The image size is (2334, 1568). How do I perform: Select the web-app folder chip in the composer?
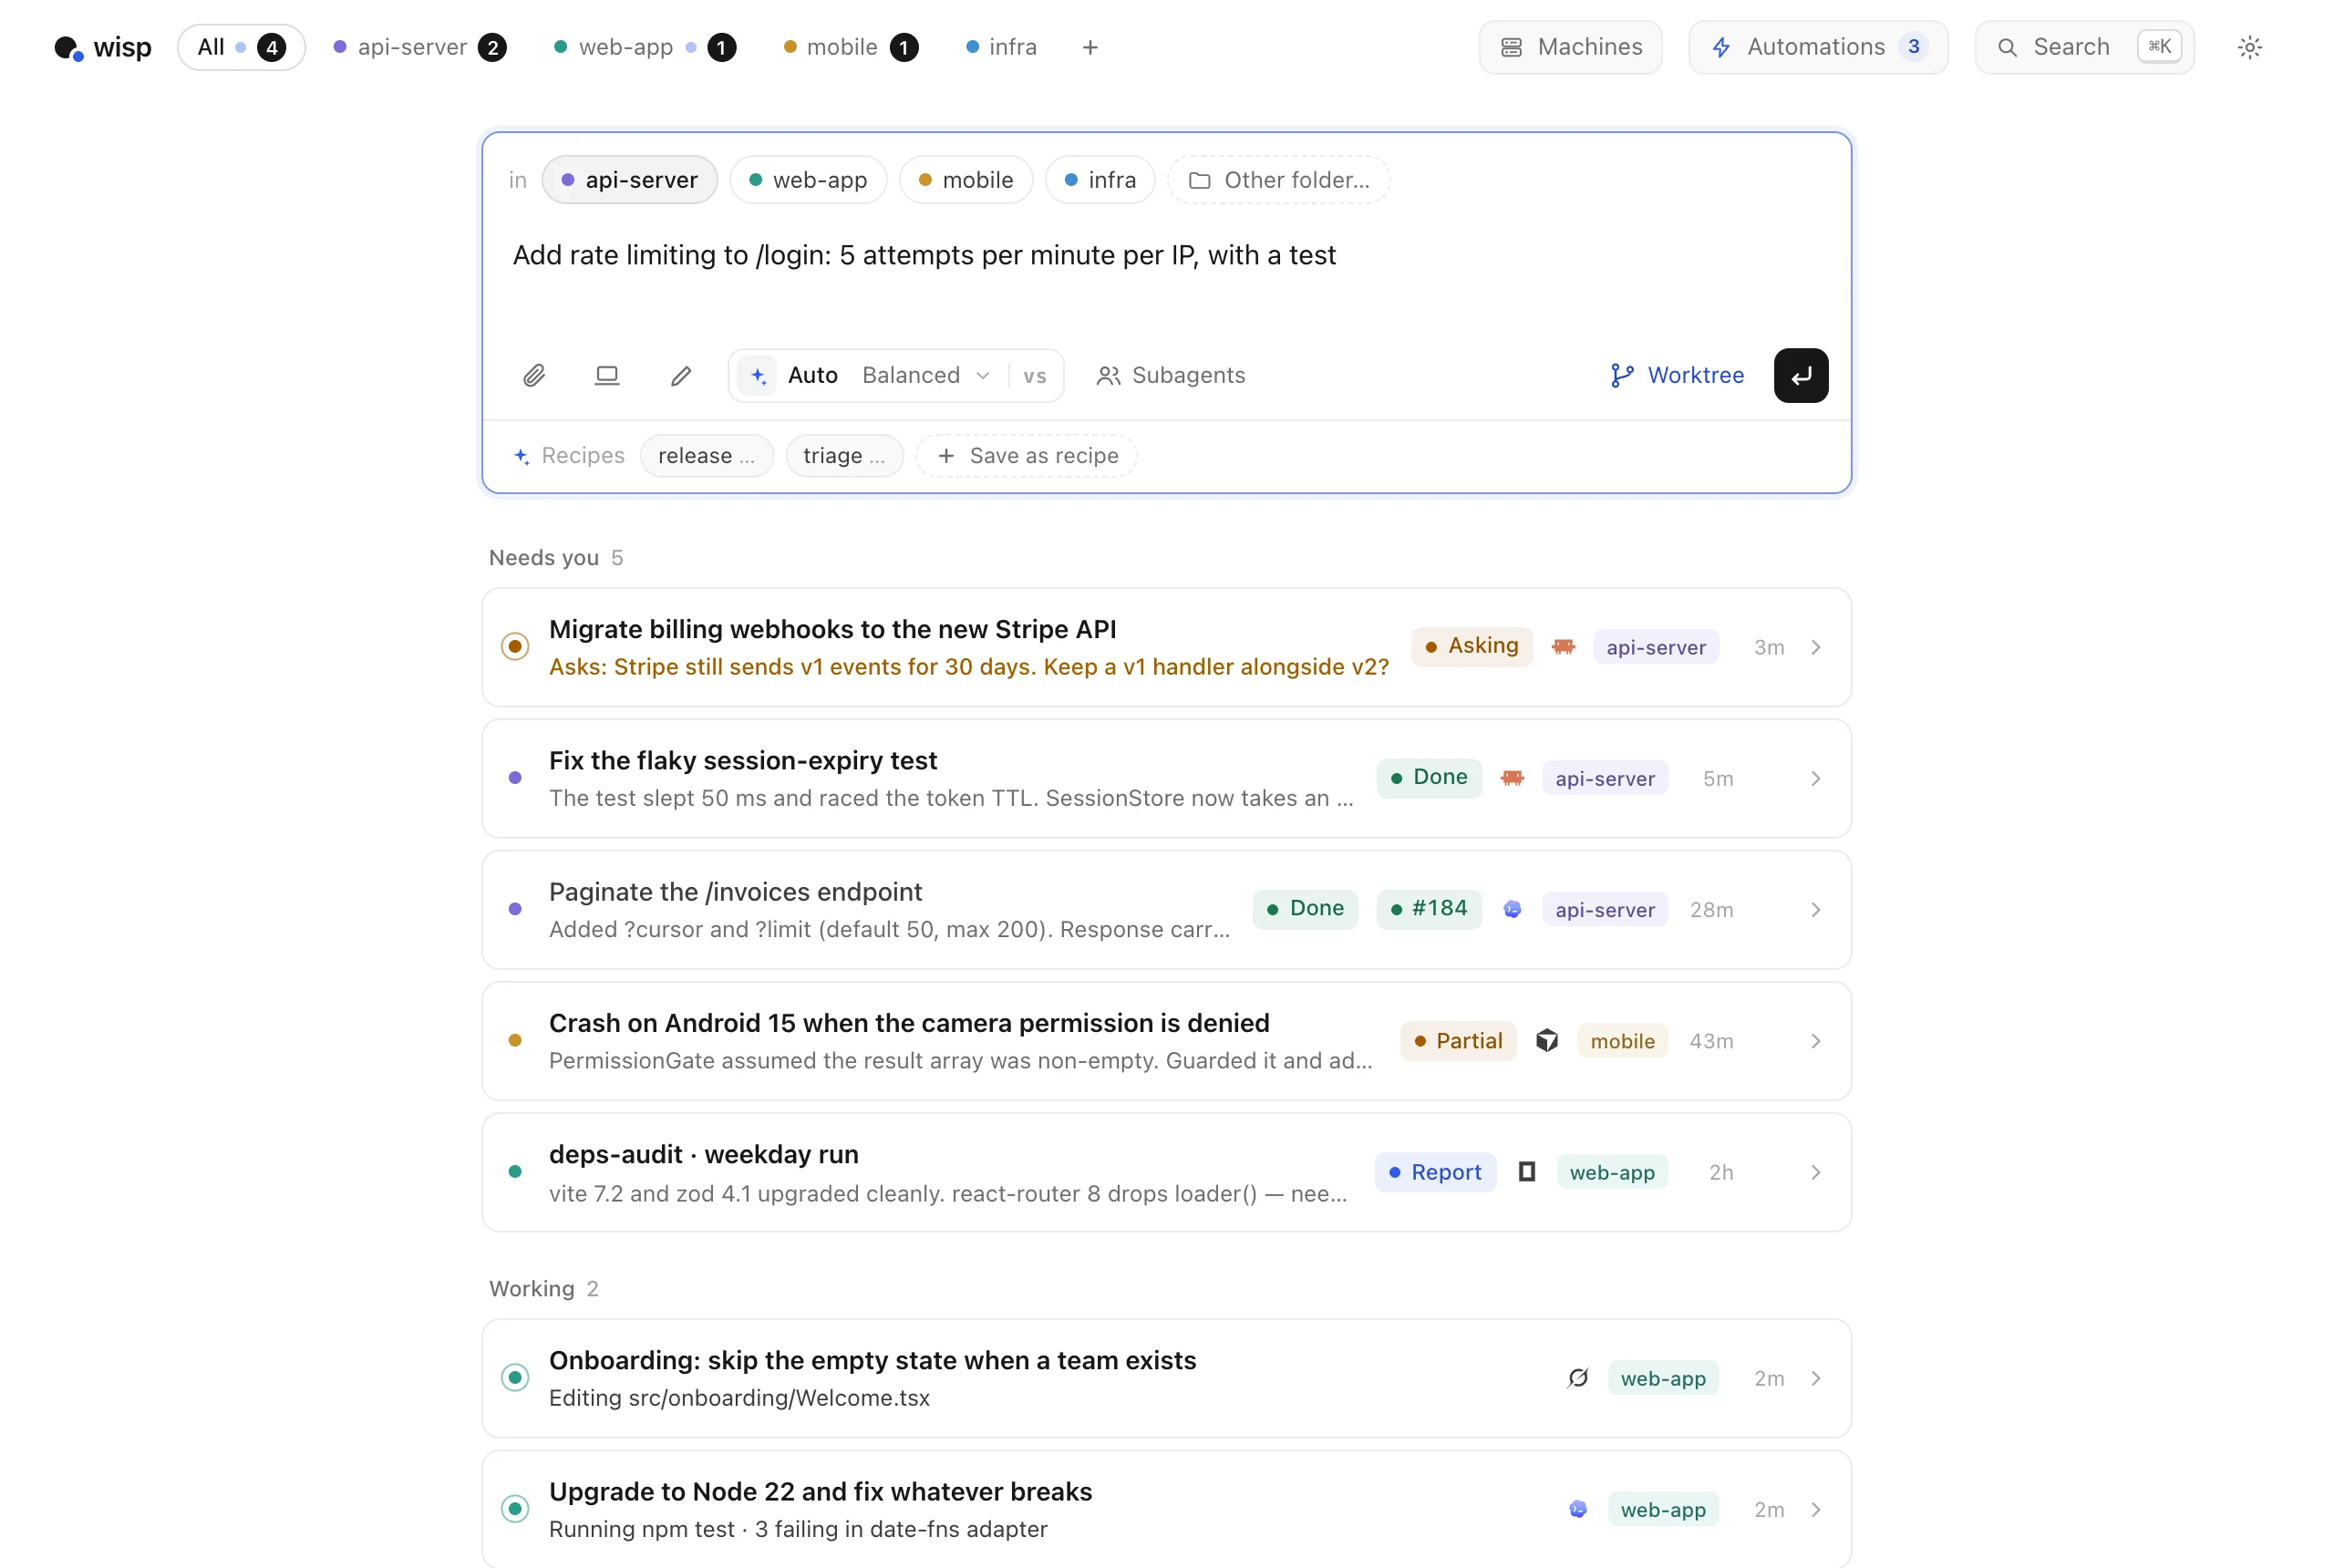coord(808,180)
